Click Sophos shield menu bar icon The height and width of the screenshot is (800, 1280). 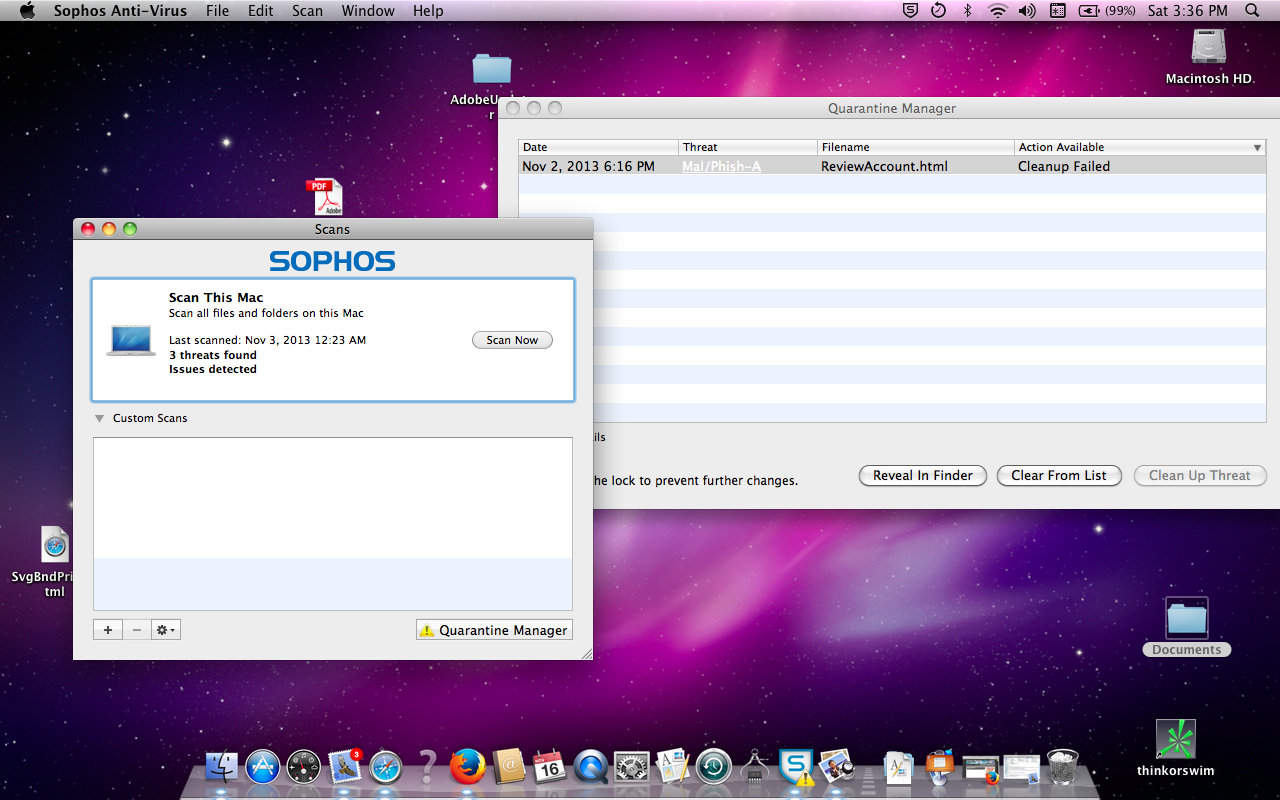tap(910, 11)
